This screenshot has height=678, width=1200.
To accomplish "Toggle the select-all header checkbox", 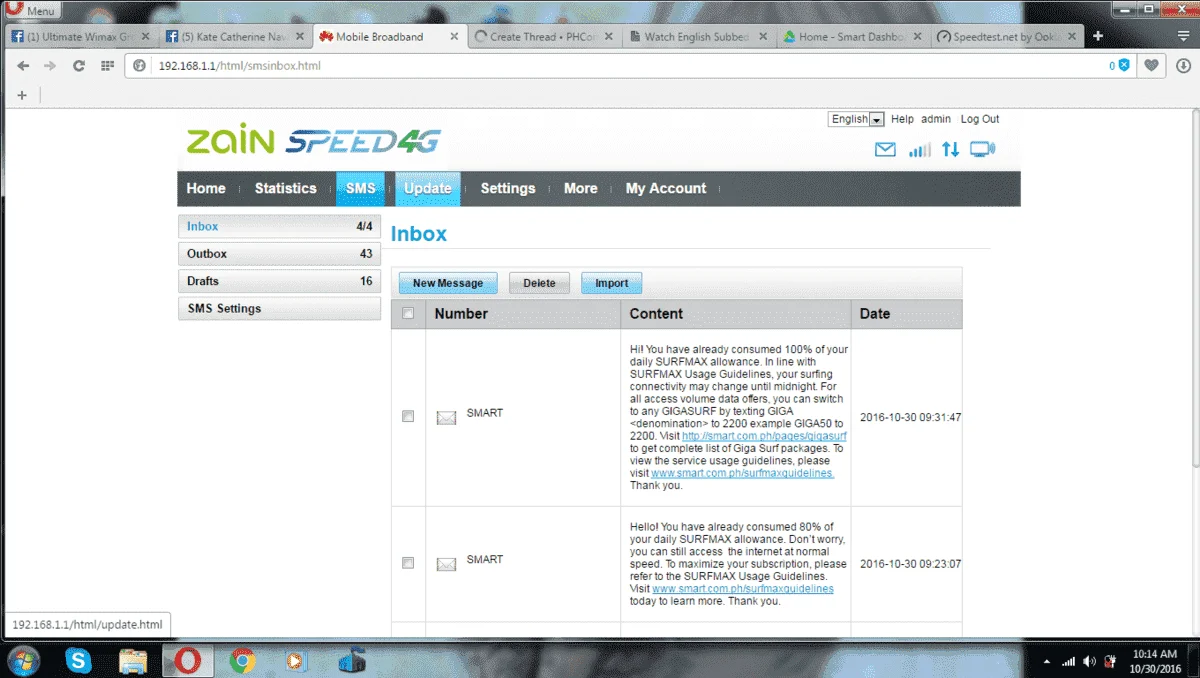I will pyautogui.click(x=408, y=313).
